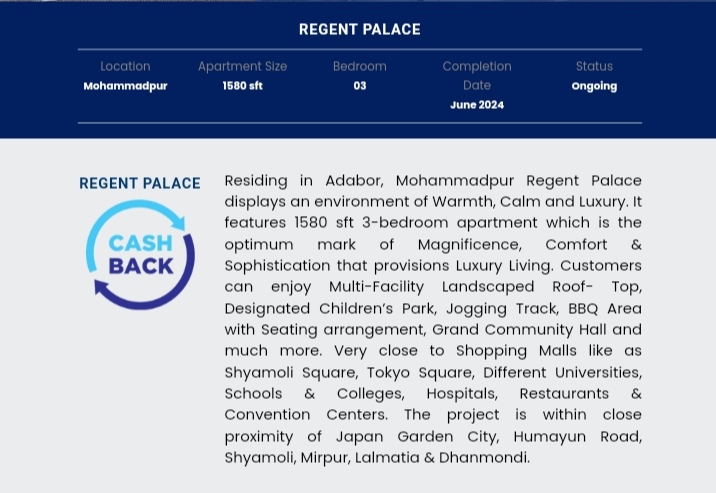Select the June 2024 completion date
This screenshot has width=716, height=493.
pos(477,105)
